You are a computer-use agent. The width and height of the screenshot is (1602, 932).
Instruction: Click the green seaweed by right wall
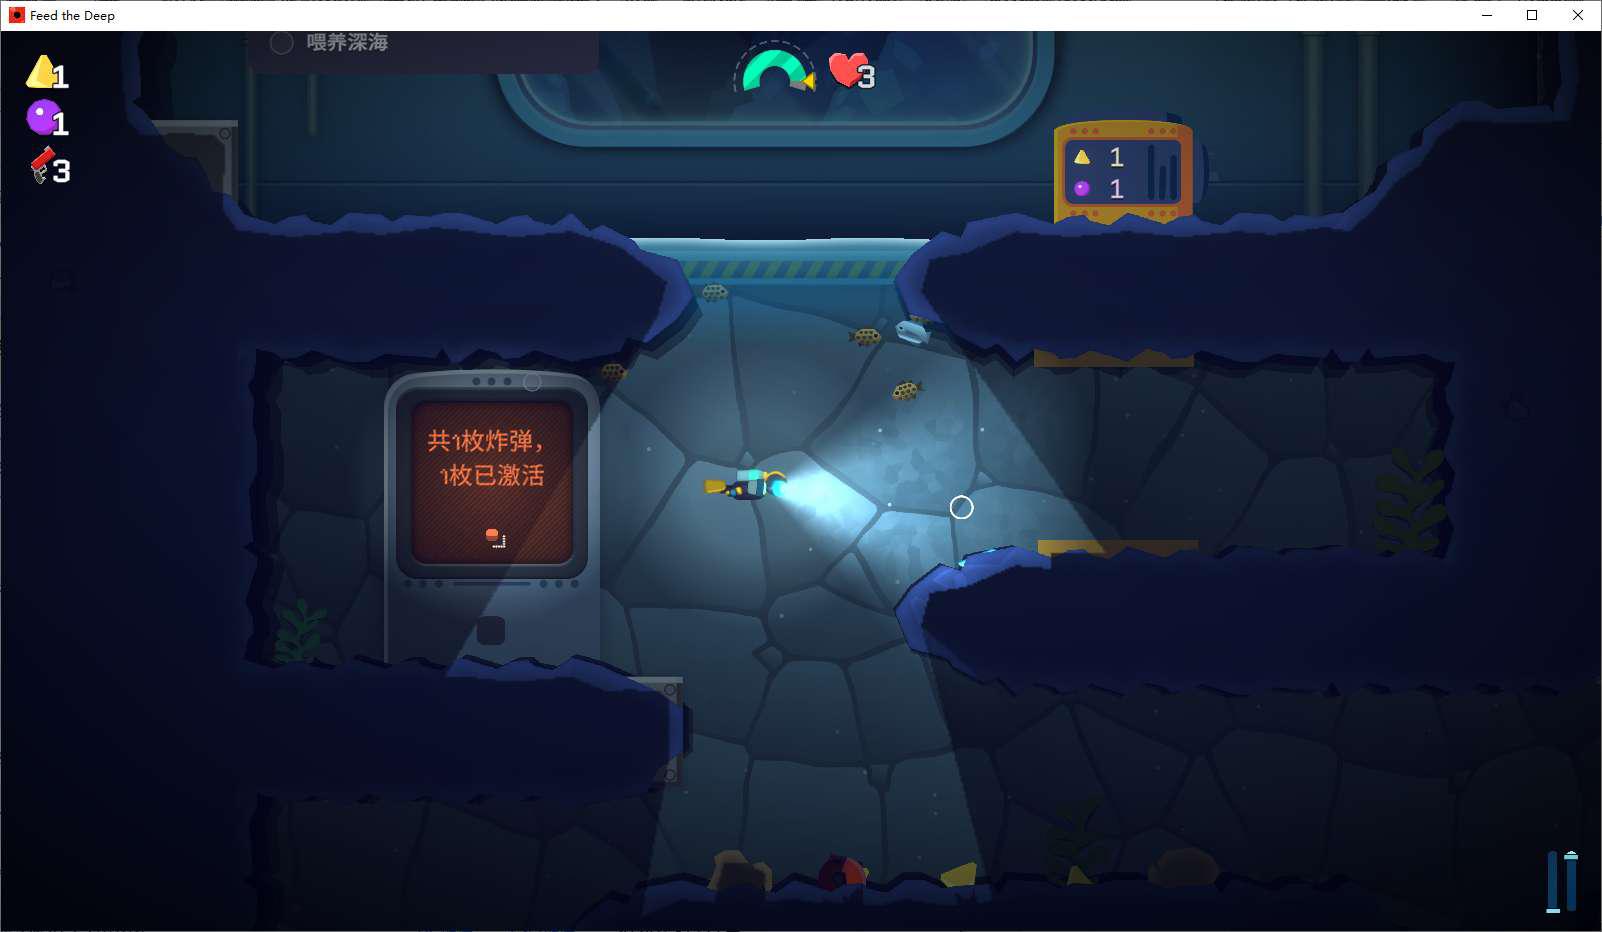pos(1410,500)
